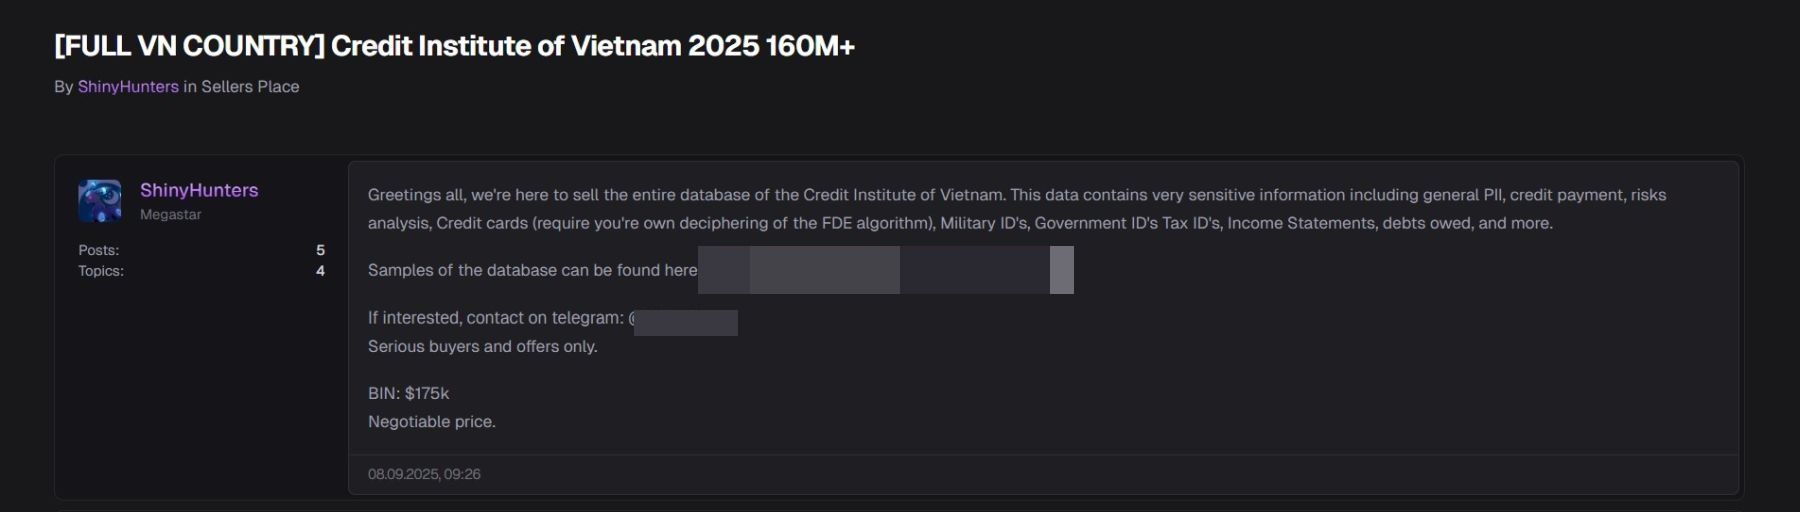Click the Posts label in user panel
Image resolution: width=1800 pixels, height=512 pixels.
99,250
